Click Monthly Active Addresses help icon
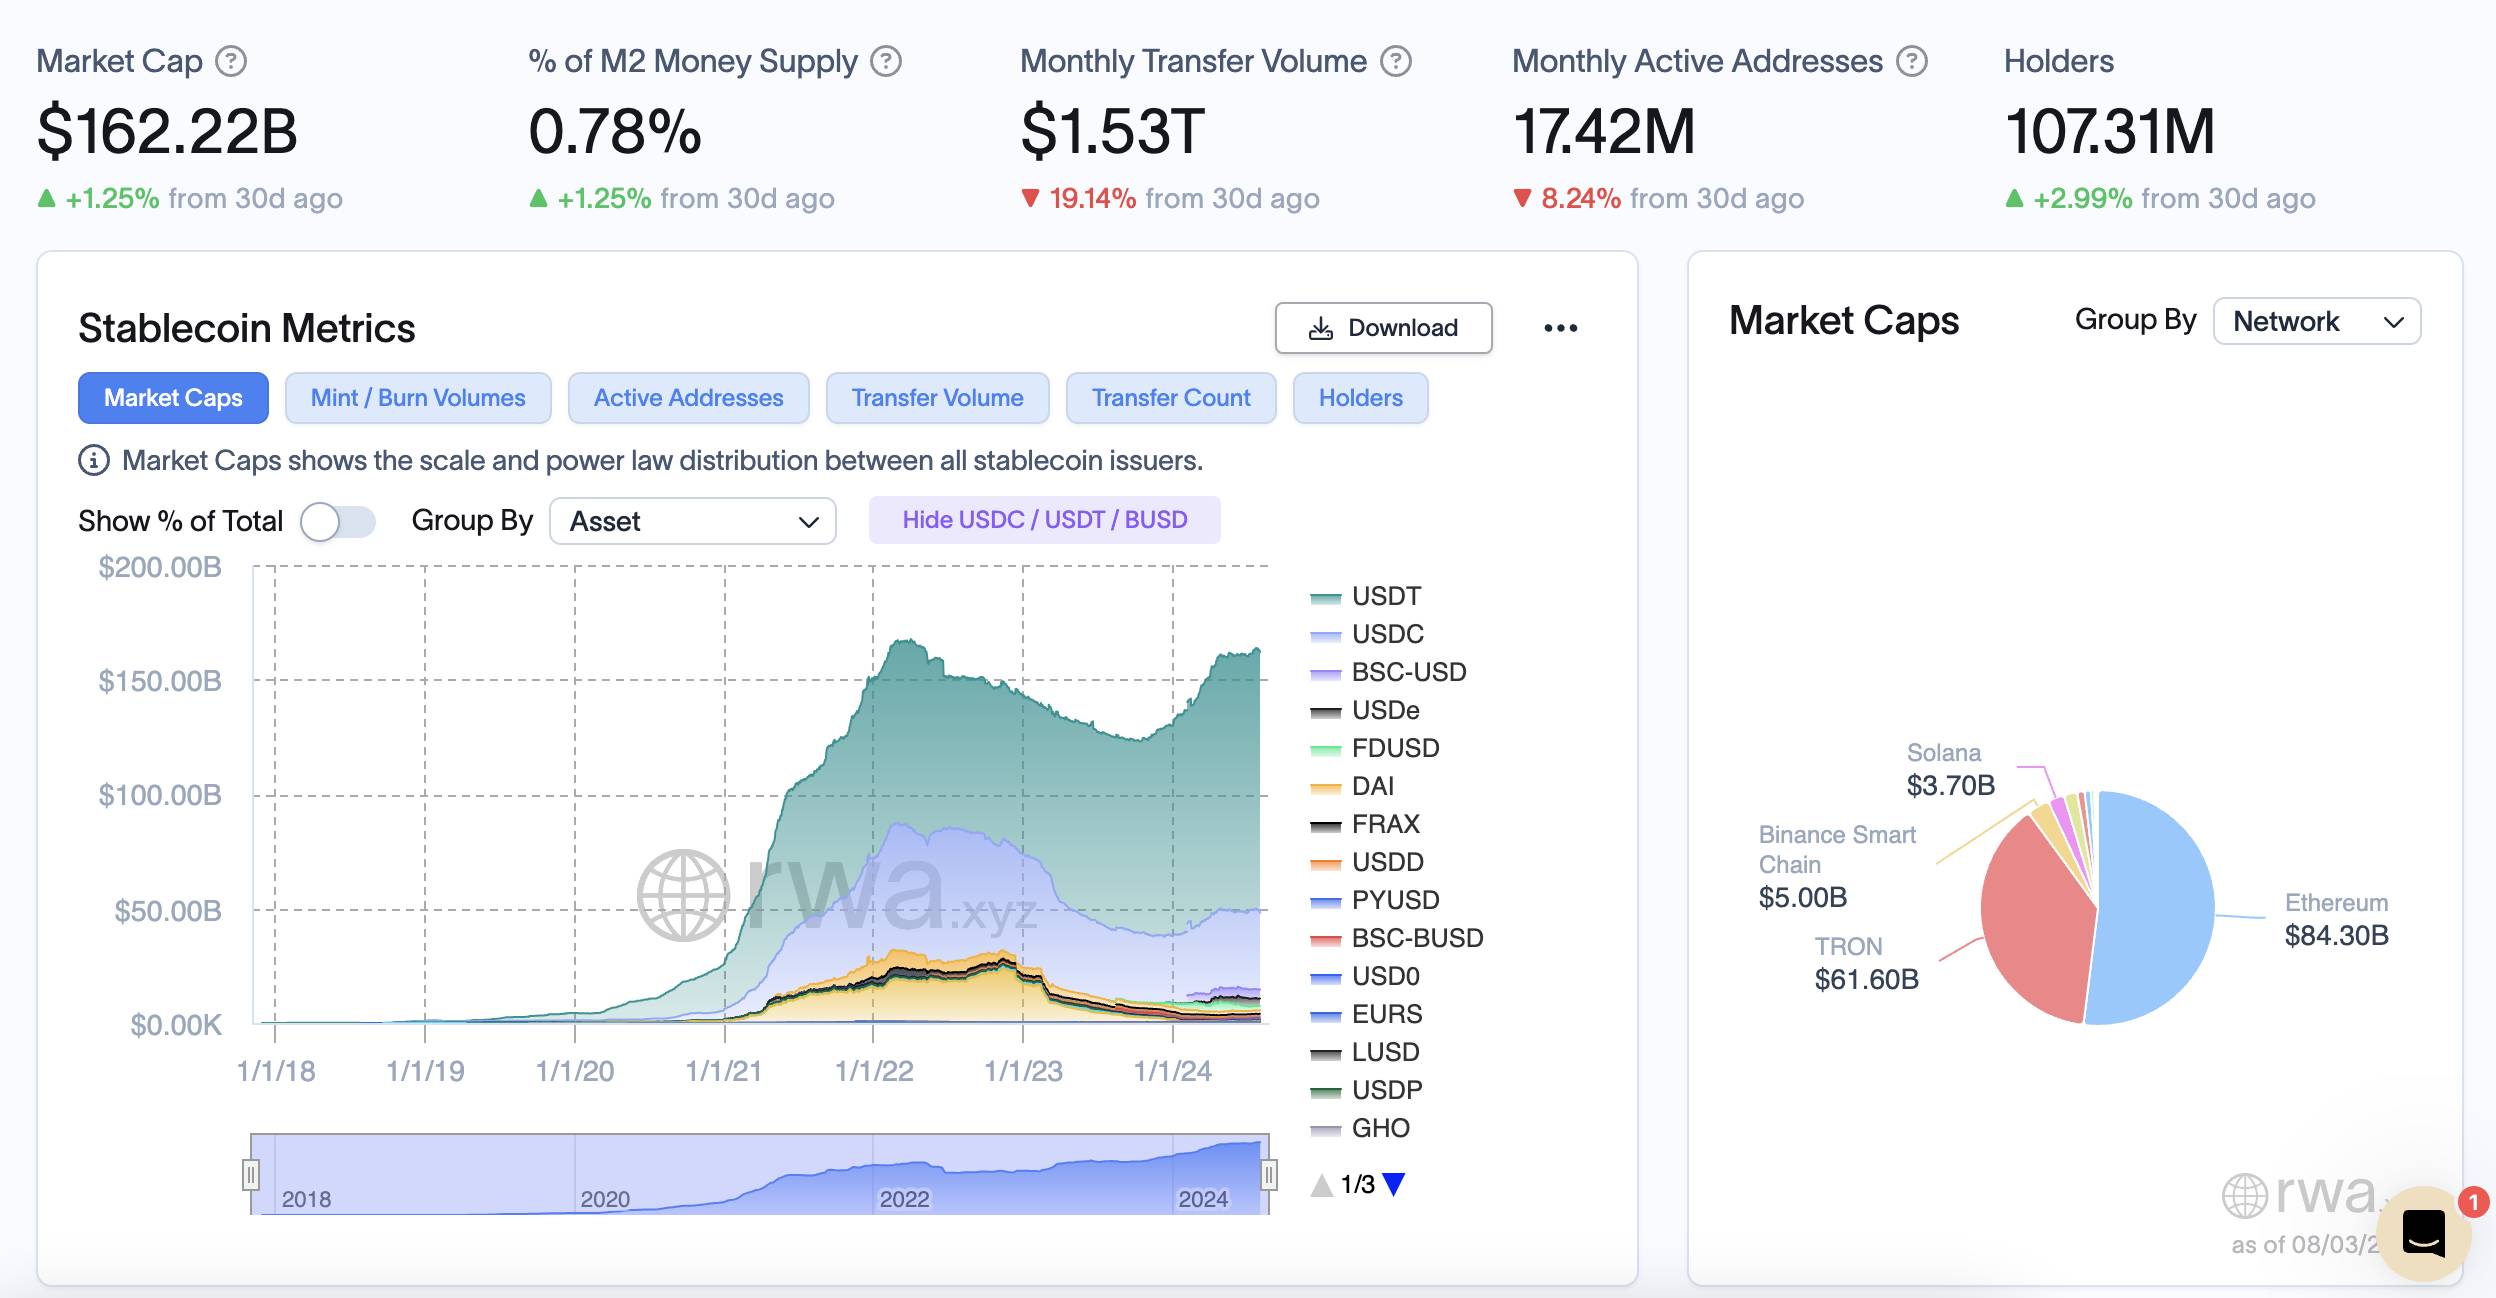 click(1911, 62)
